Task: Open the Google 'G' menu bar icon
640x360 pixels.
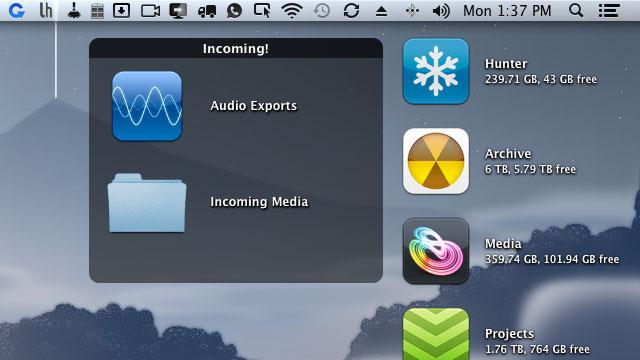Action: (x=16, y=11)
